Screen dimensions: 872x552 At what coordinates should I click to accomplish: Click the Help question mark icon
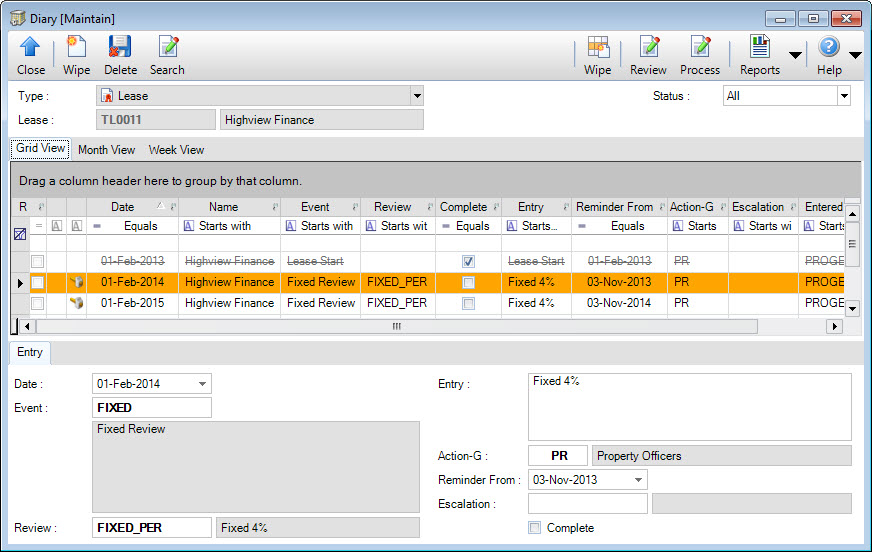[x=829, y=47]
